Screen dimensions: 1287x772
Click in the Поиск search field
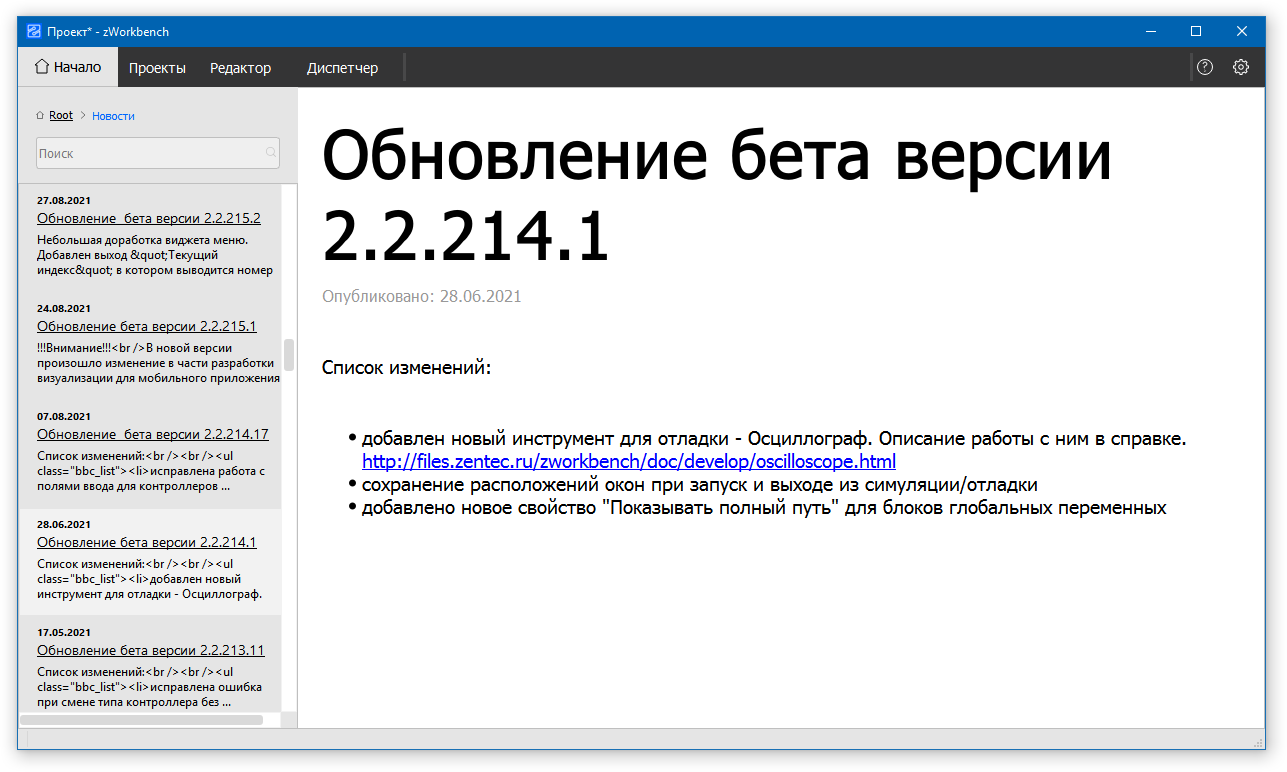click(150, 153)
